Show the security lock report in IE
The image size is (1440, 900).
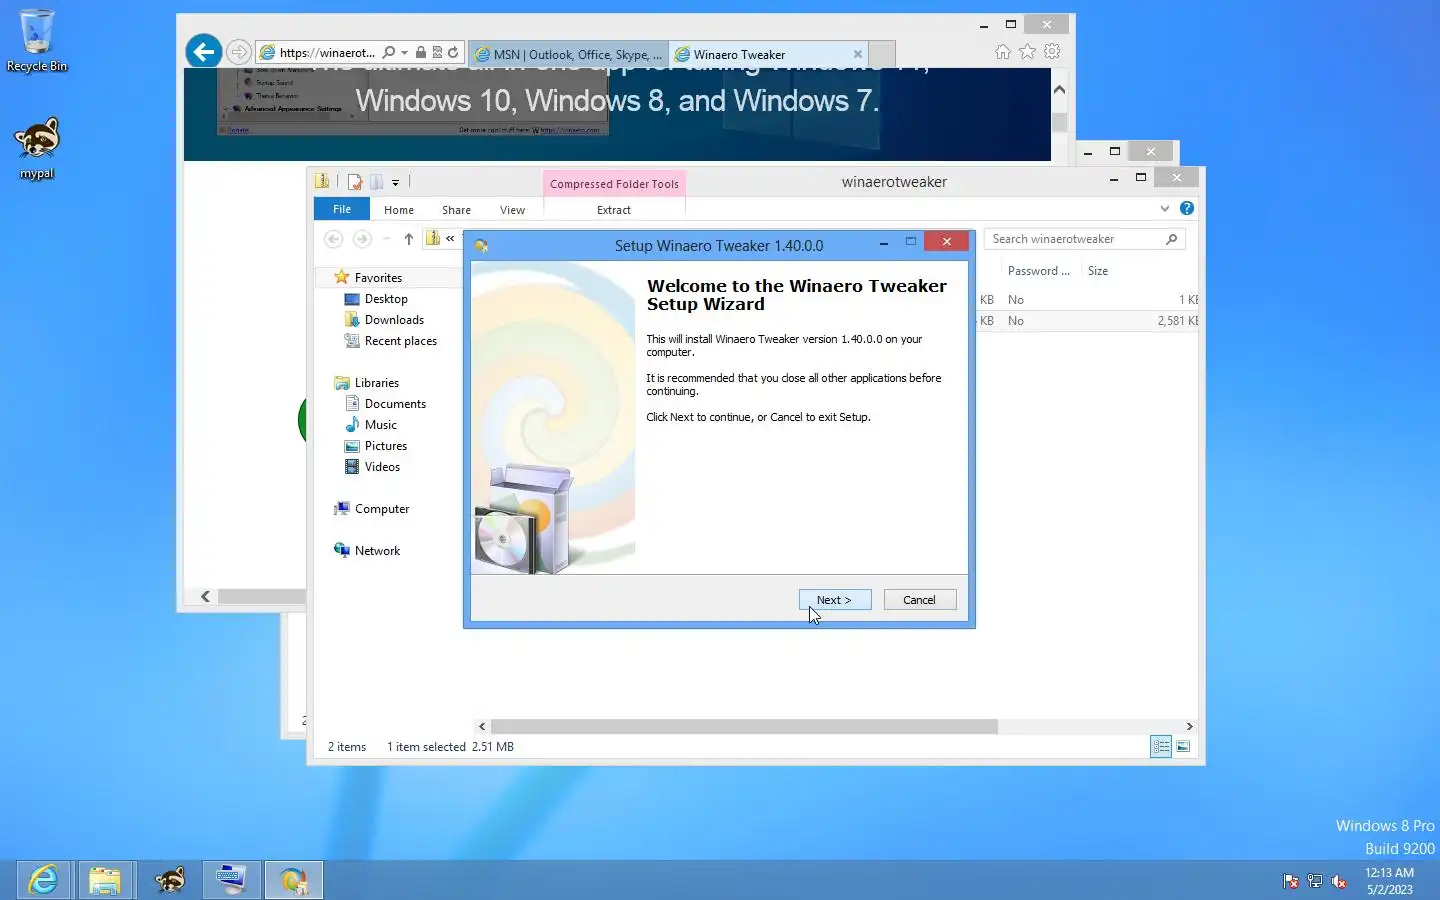point(421,53)
